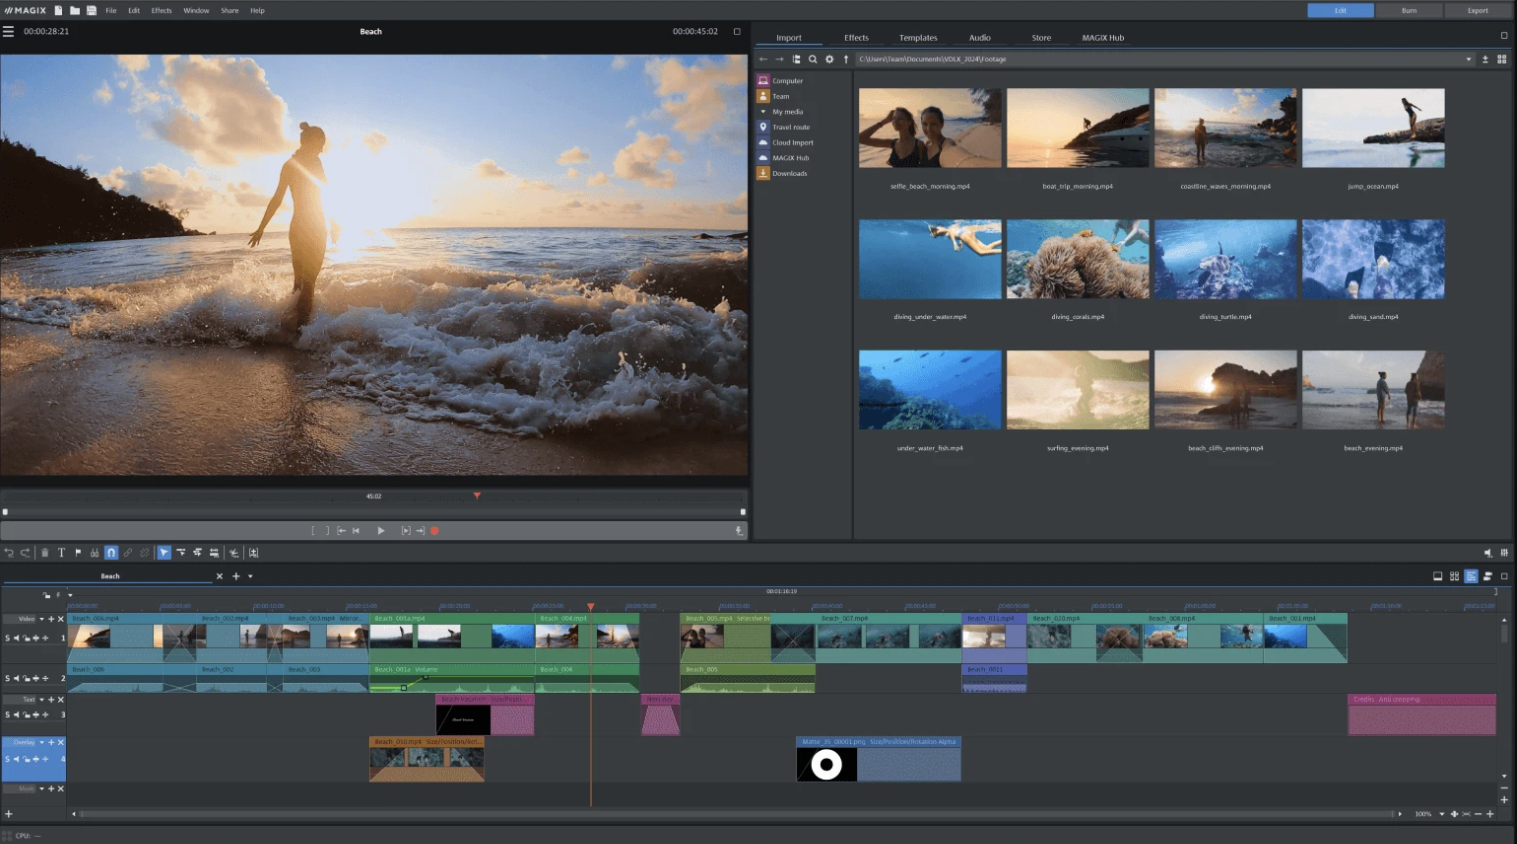Expand the My media tree item
This screenshot has width=1517, height=844.
click(x=763, y=112)
